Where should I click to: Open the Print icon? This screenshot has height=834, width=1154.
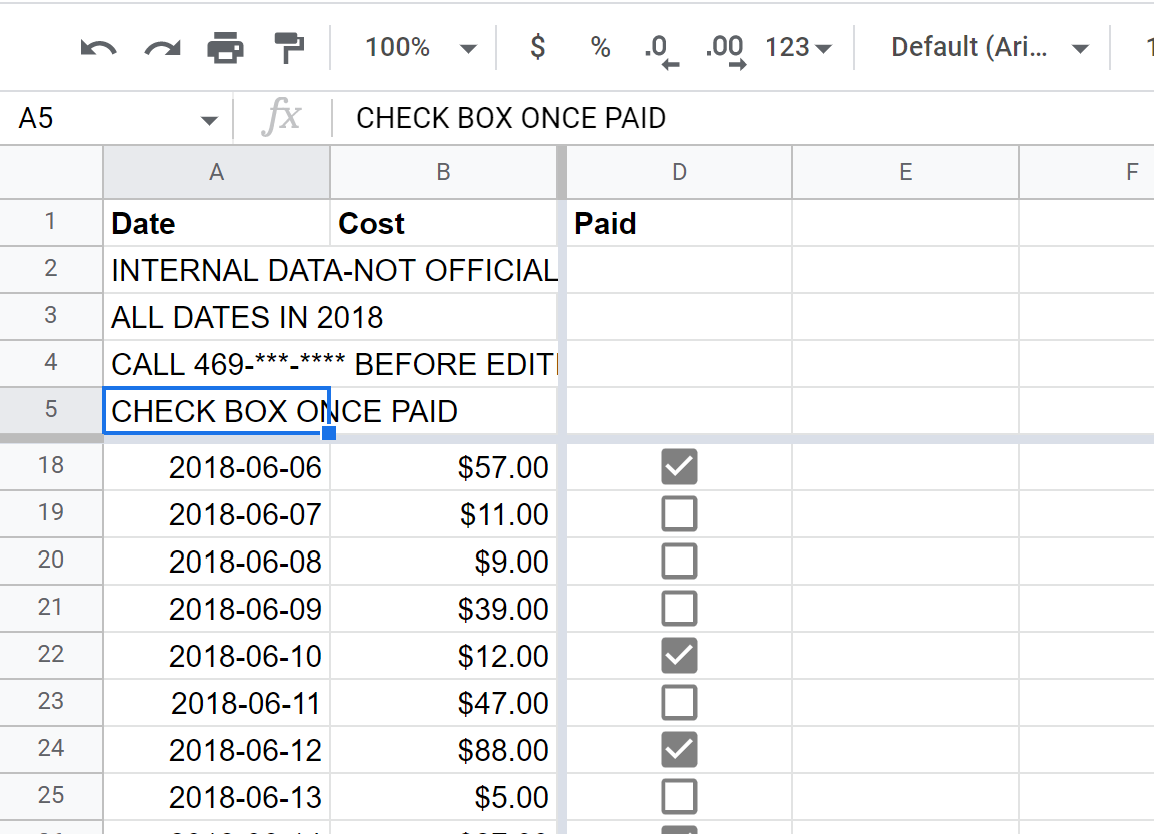tap(225, 46)
